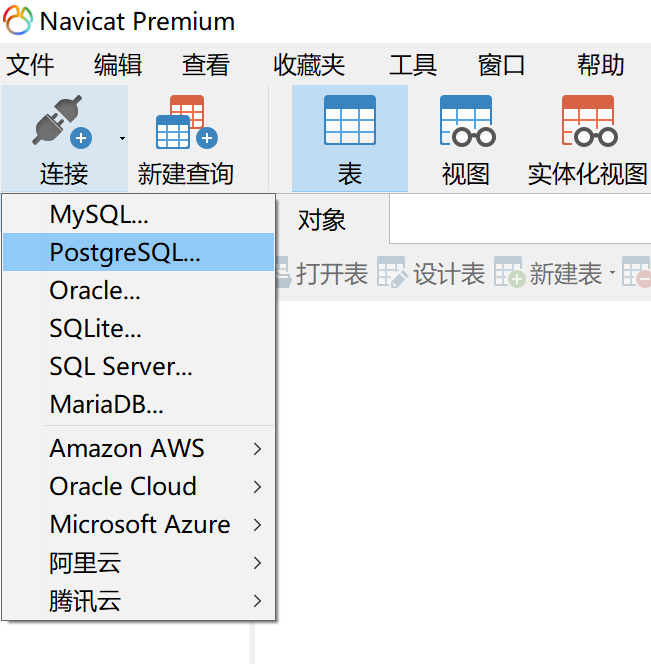Choose SQLite... connection option
651x664 pixels.
tap(139, 328)
